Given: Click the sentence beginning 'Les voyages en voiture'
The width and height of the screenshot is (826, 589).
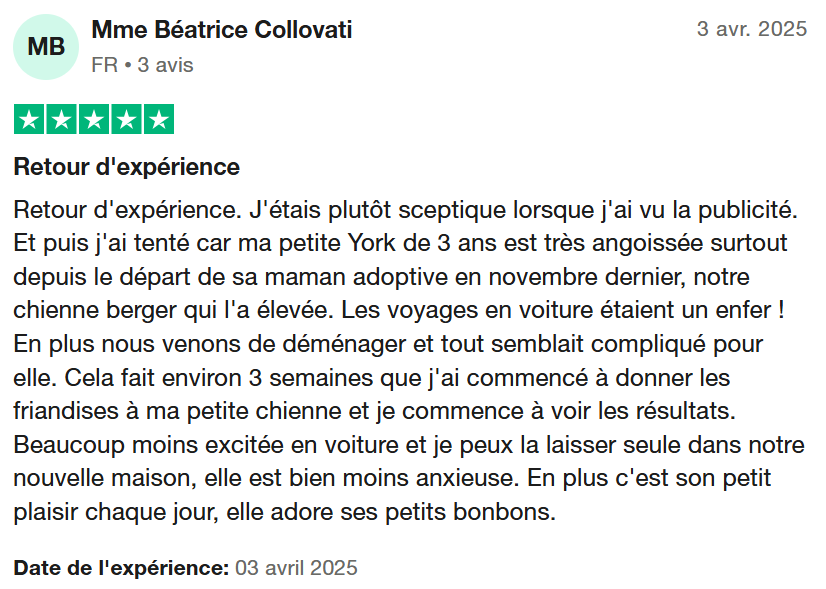Looking at the screenshot, I should coord(563,310).
